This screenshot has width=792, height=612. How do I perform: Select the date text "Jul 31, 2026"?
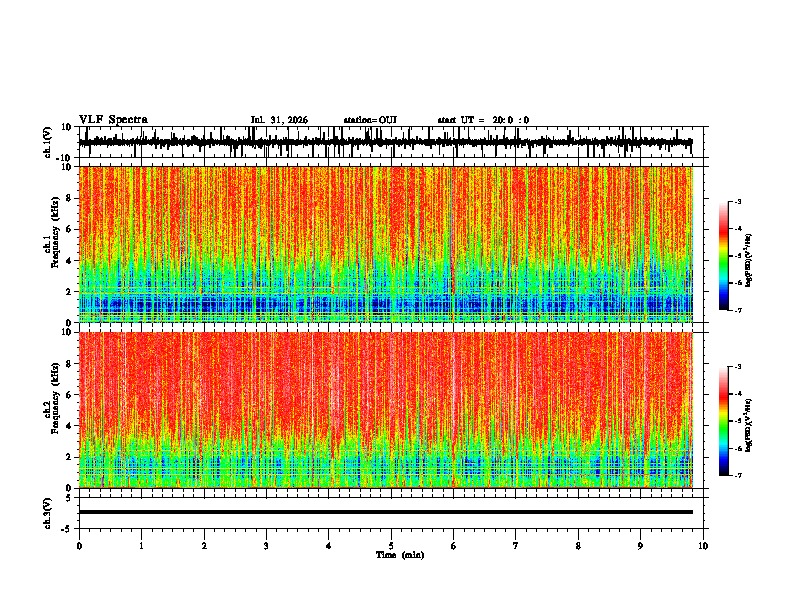pyautogui.click(x=279, y=120)
